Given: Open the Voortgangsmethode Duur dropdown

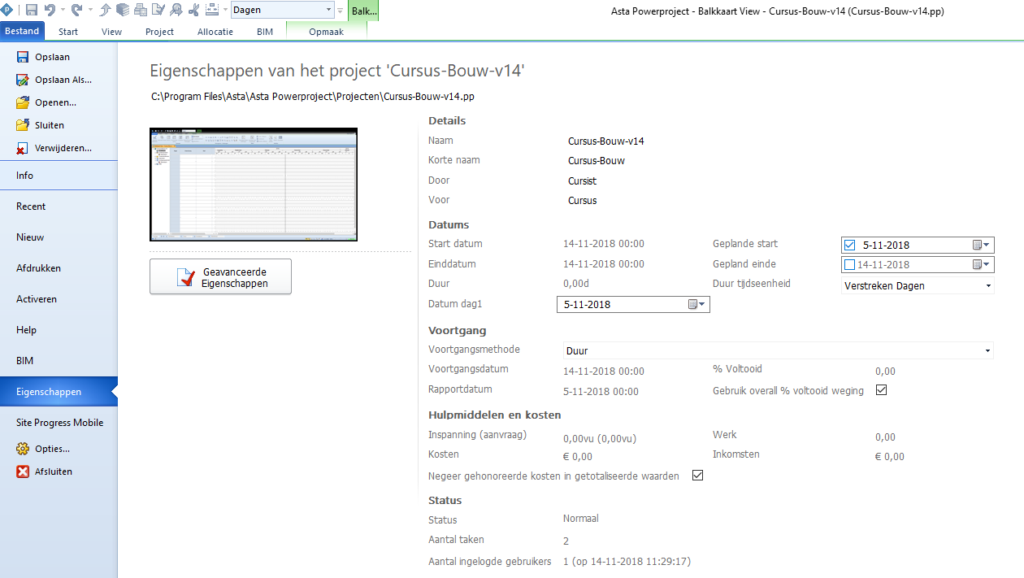Looking at the screenshot, I should 778,351.
